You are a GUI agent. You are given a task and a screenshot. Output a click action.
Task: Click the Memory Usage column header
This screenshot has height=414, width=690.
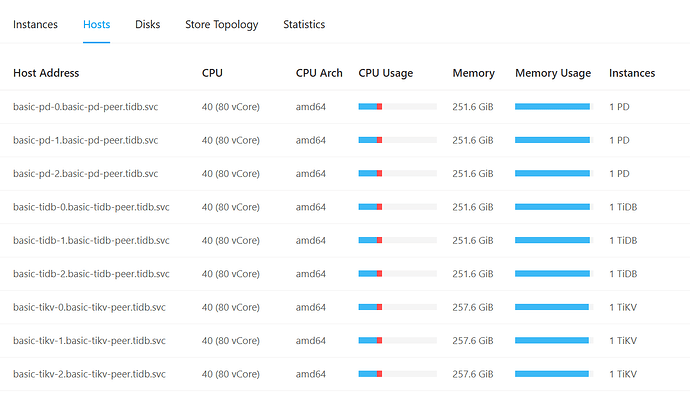click(553, 73)
